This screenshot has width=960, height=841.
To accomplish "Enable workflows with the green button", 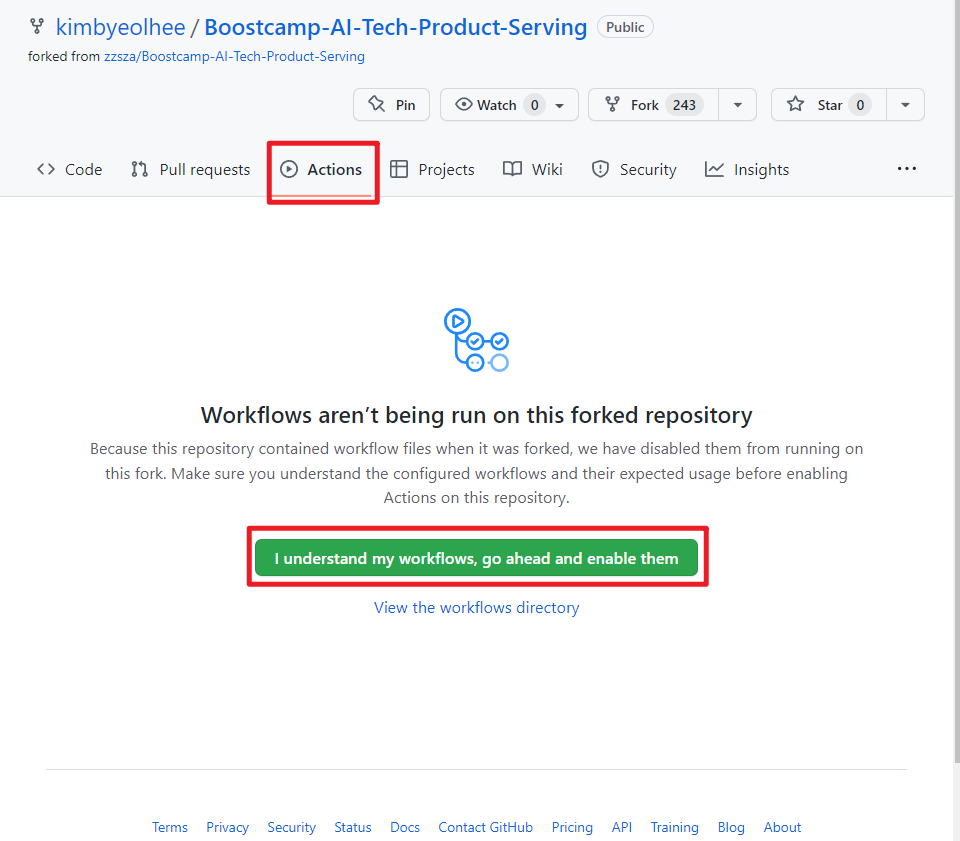I will point(476,558).
